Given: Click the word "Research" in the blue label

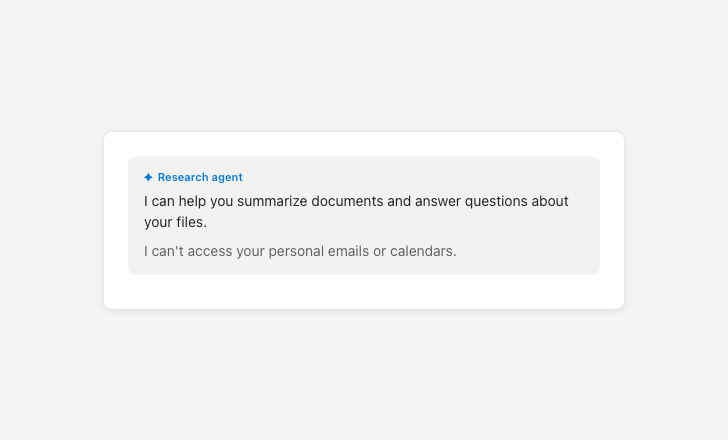Looking at the screenshot, I should coord(183,177).
